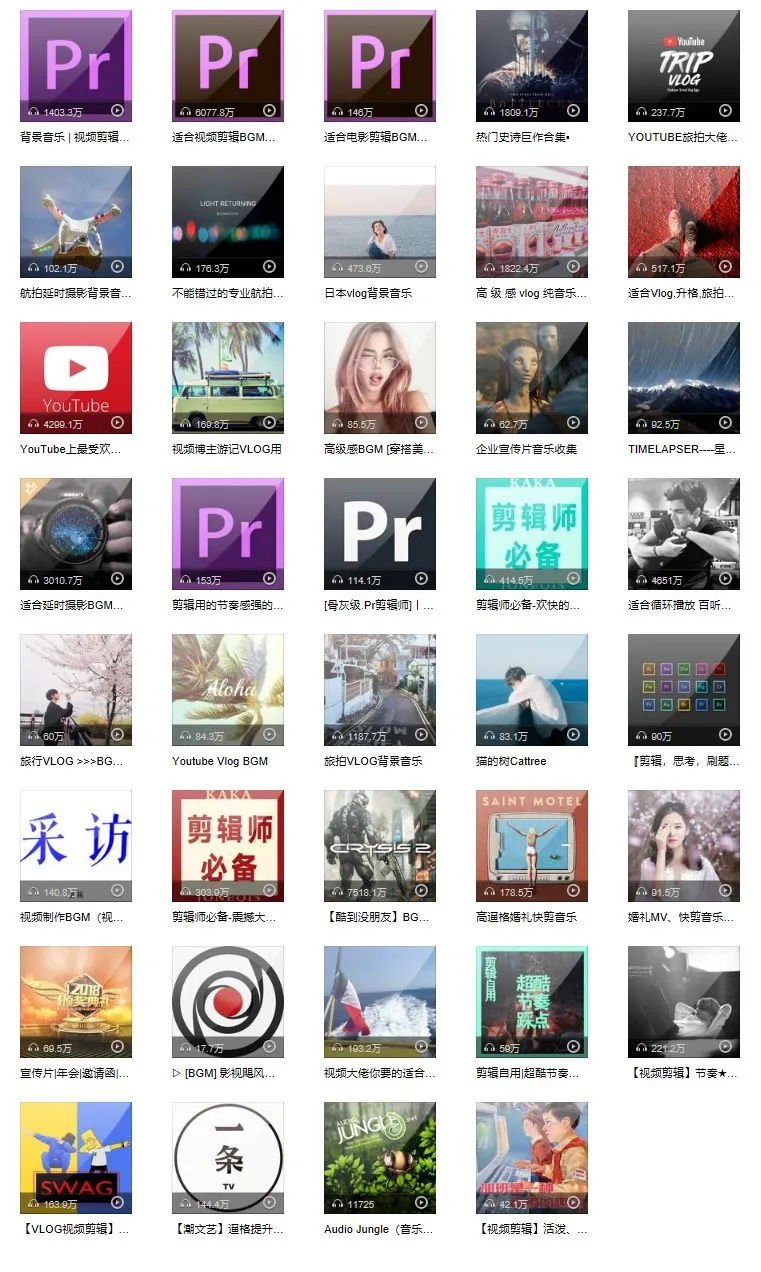Open the 'Youtube Vlog BGM' title link
This screenshot has height=1272, width=761.
click(220, 761)
